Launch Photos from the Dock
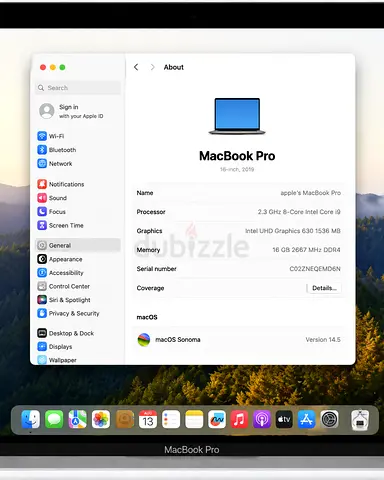Screen dimensions: 384x480 [x=101, y=419]
